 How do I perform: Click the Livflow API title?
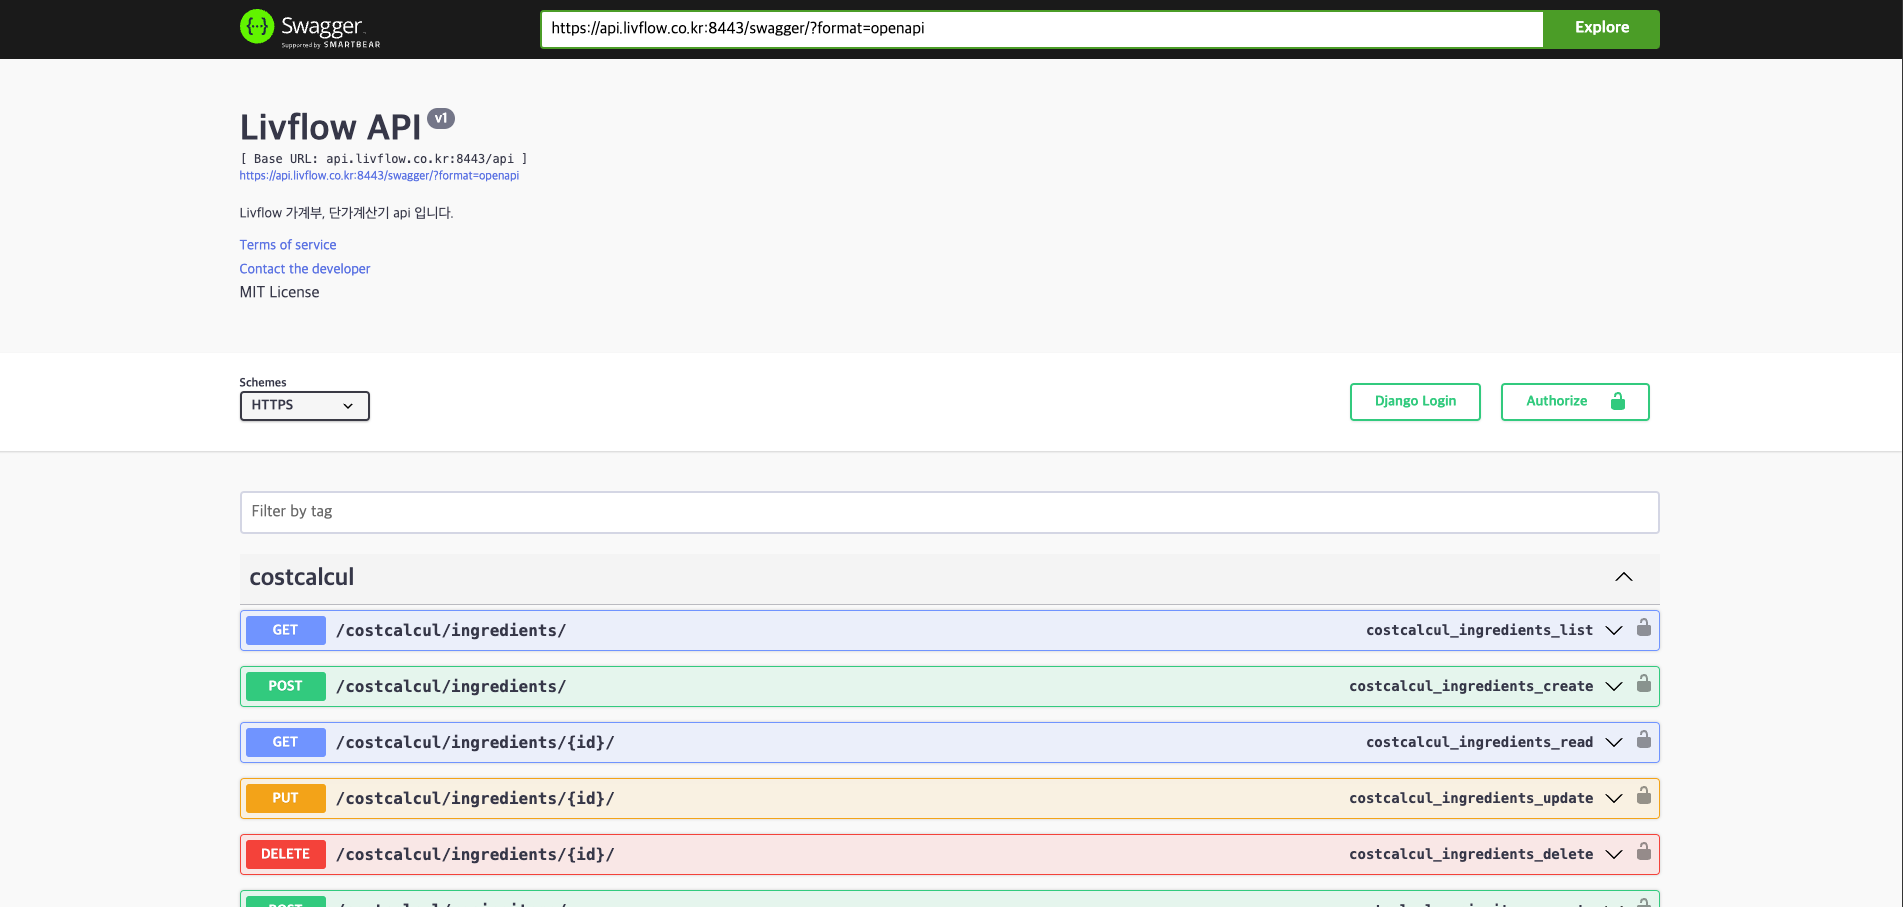pos(331,127)
